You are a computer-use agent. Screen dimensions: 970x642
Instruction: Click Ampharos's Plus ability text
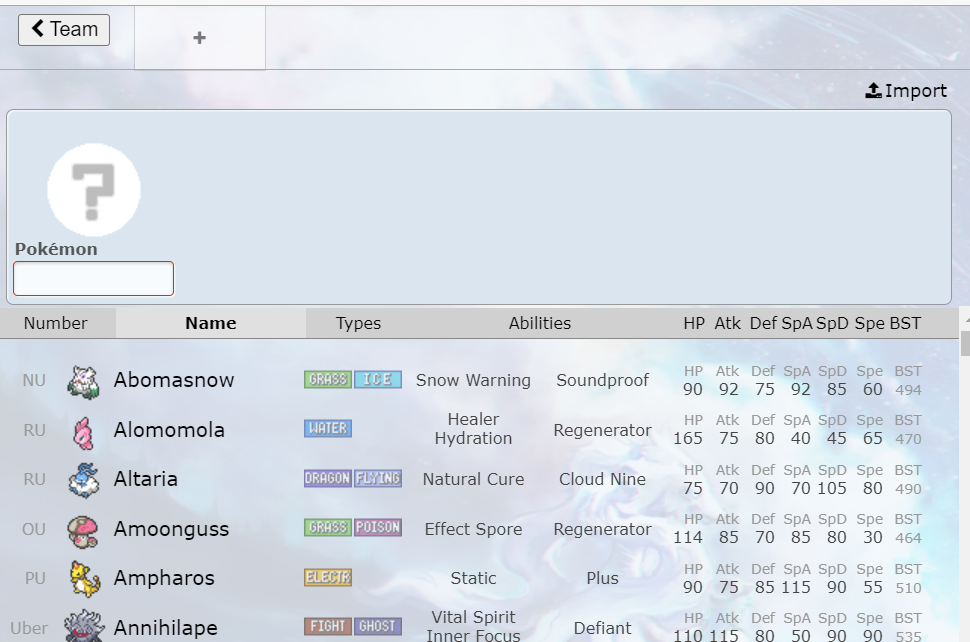click(603, 578)
